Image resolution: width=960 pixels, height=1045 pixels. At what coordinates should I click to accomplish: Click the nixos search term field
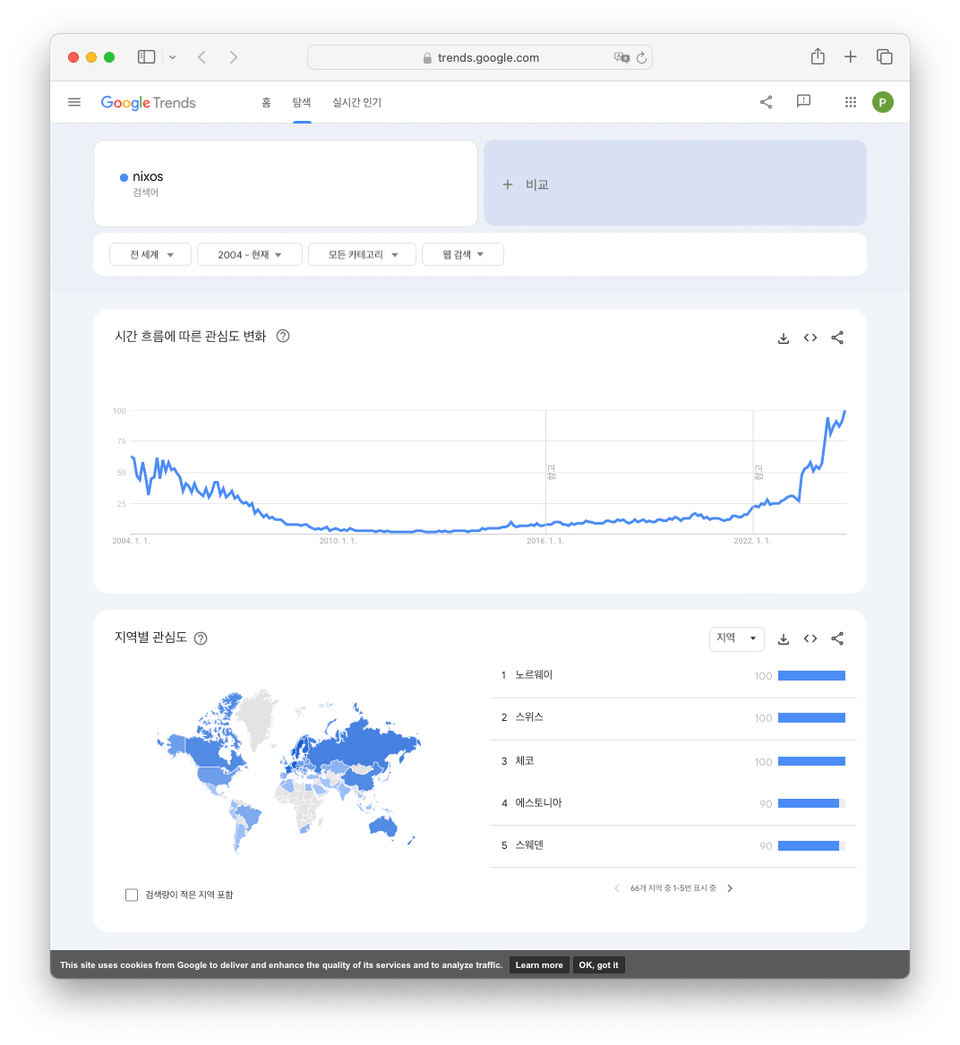click(x=285, y=183)
